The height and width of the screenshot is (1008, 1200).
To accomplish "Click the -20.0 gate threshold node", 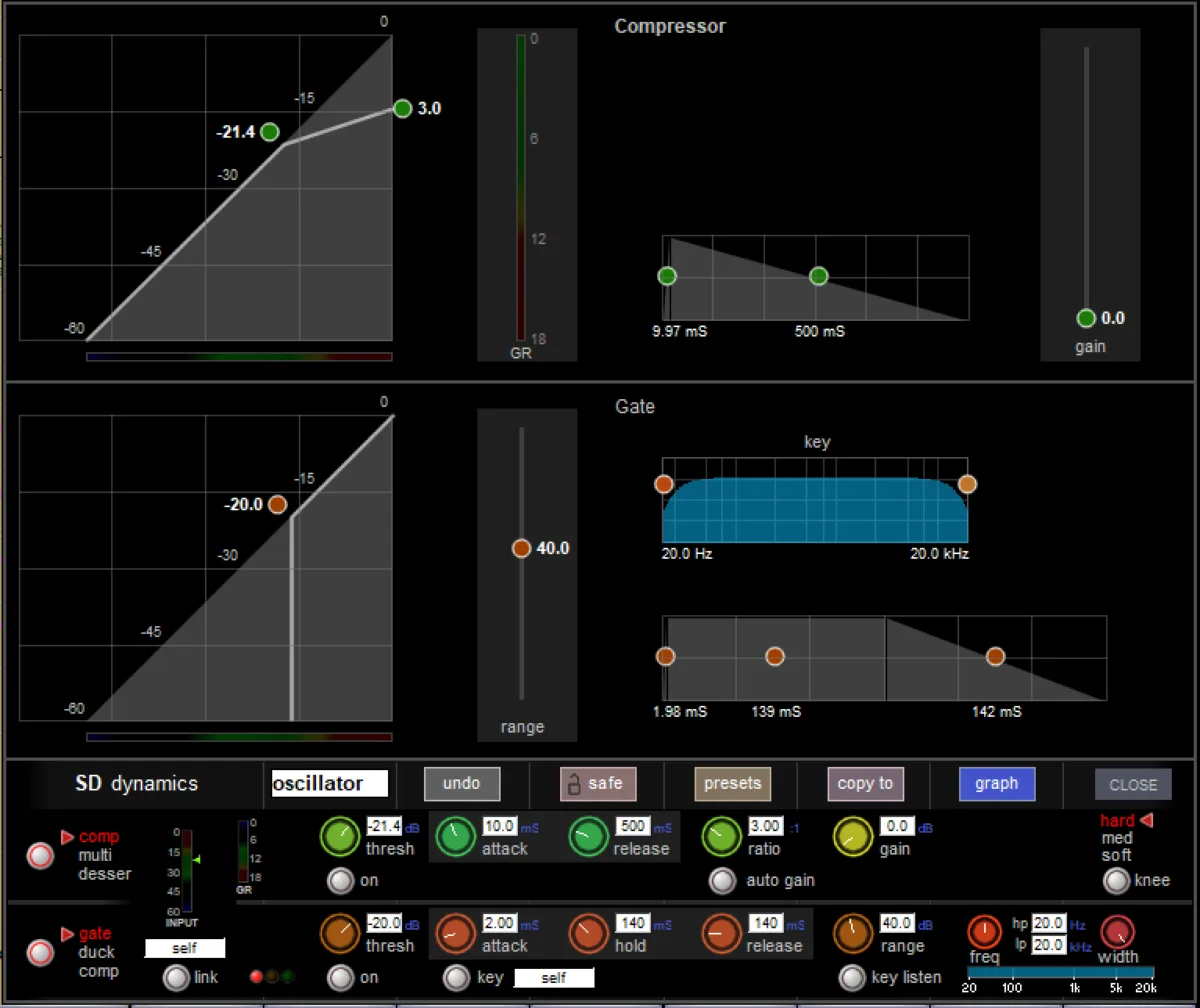I will pos(277,504).
